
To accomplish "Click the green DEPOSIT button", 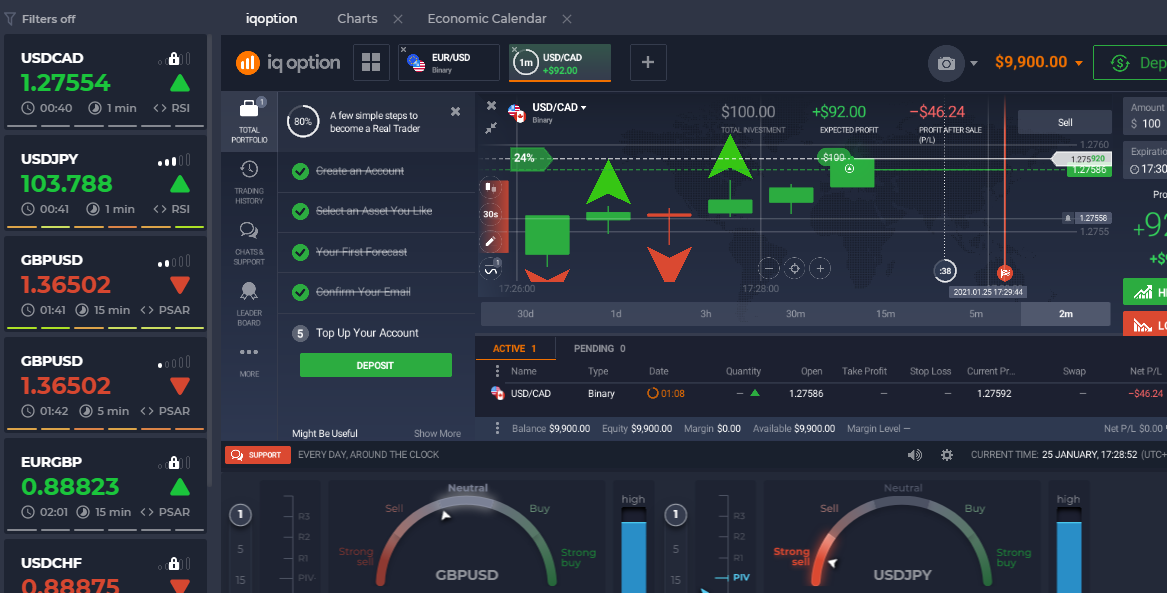I will 375,365.
